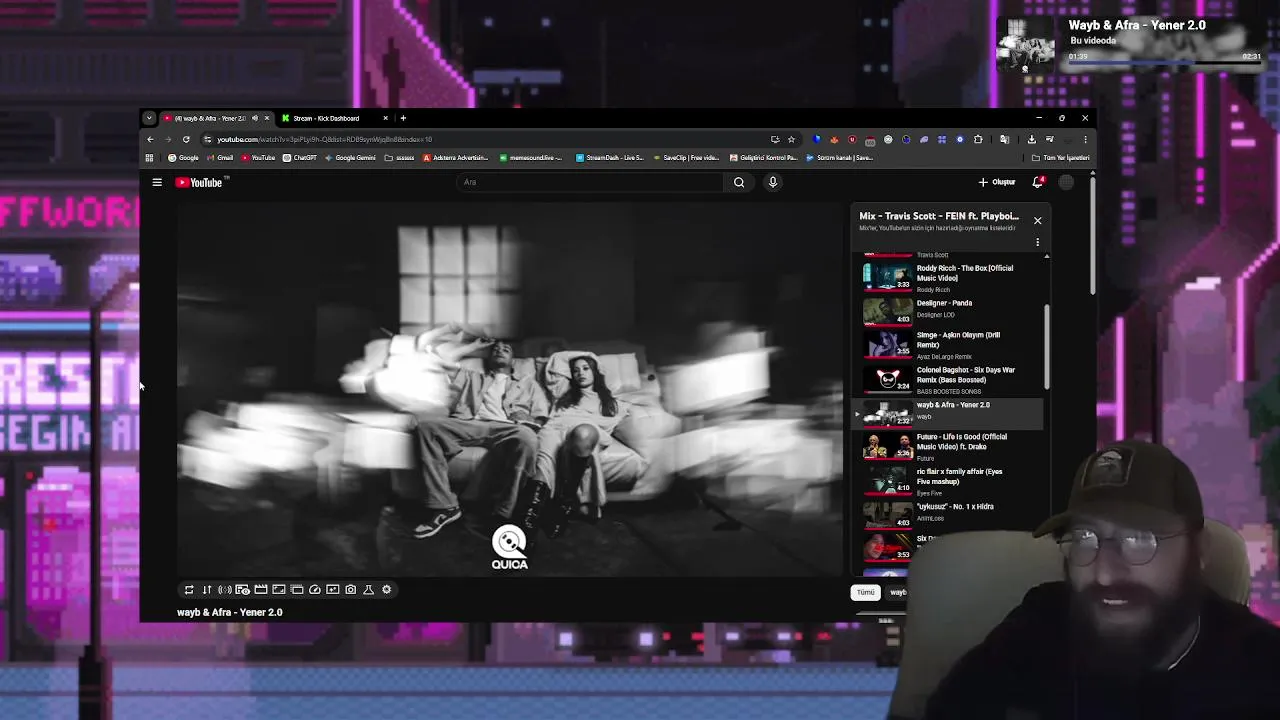
Task: Click the clapperboard icon in player toolbar
Action: point(261,590)
